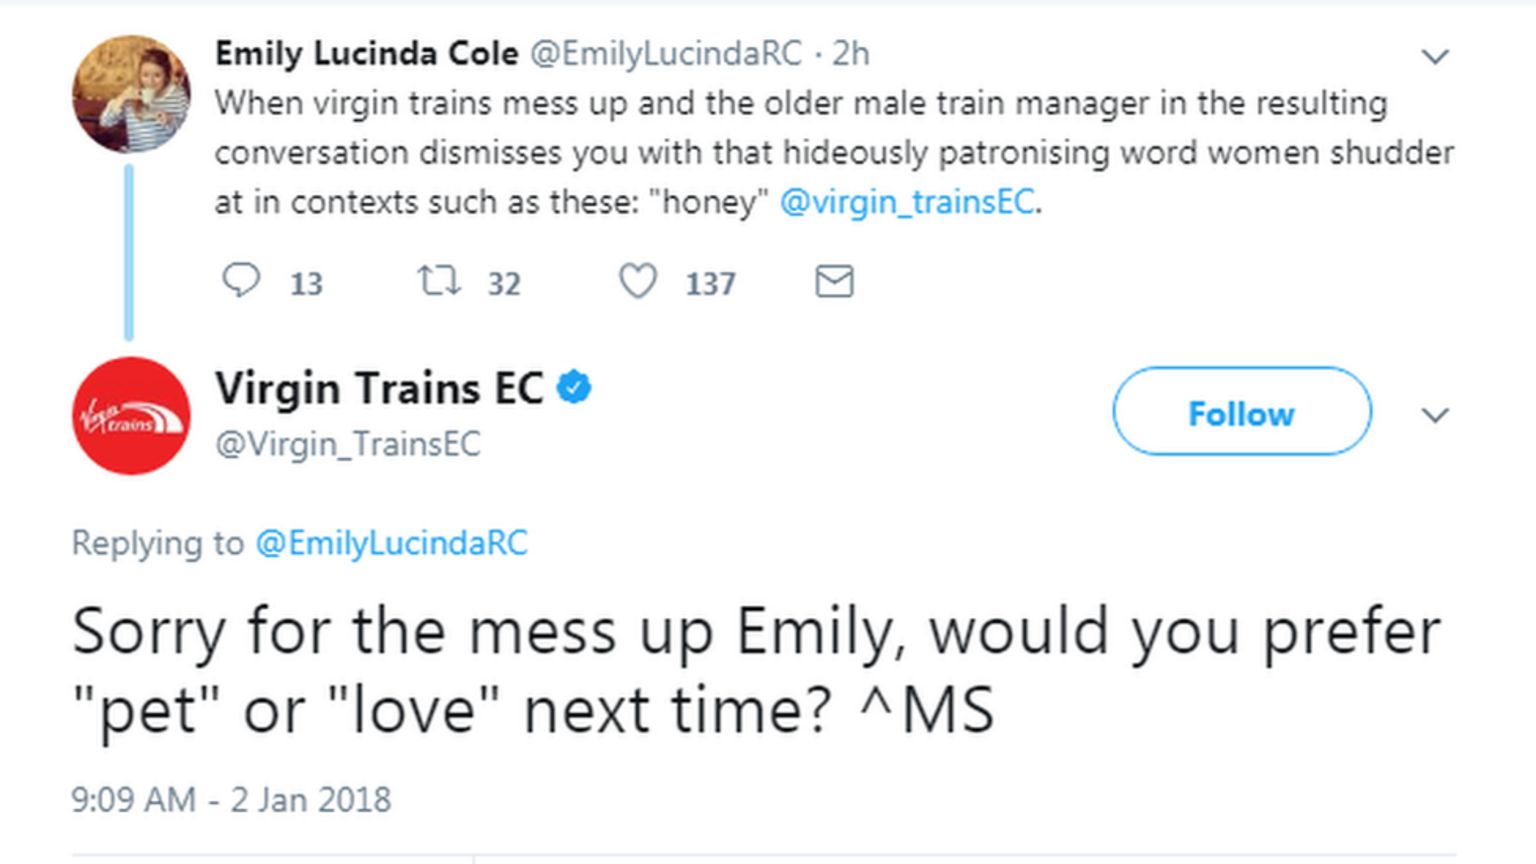
Task: Click the 137 likes count
Action: 710,284
